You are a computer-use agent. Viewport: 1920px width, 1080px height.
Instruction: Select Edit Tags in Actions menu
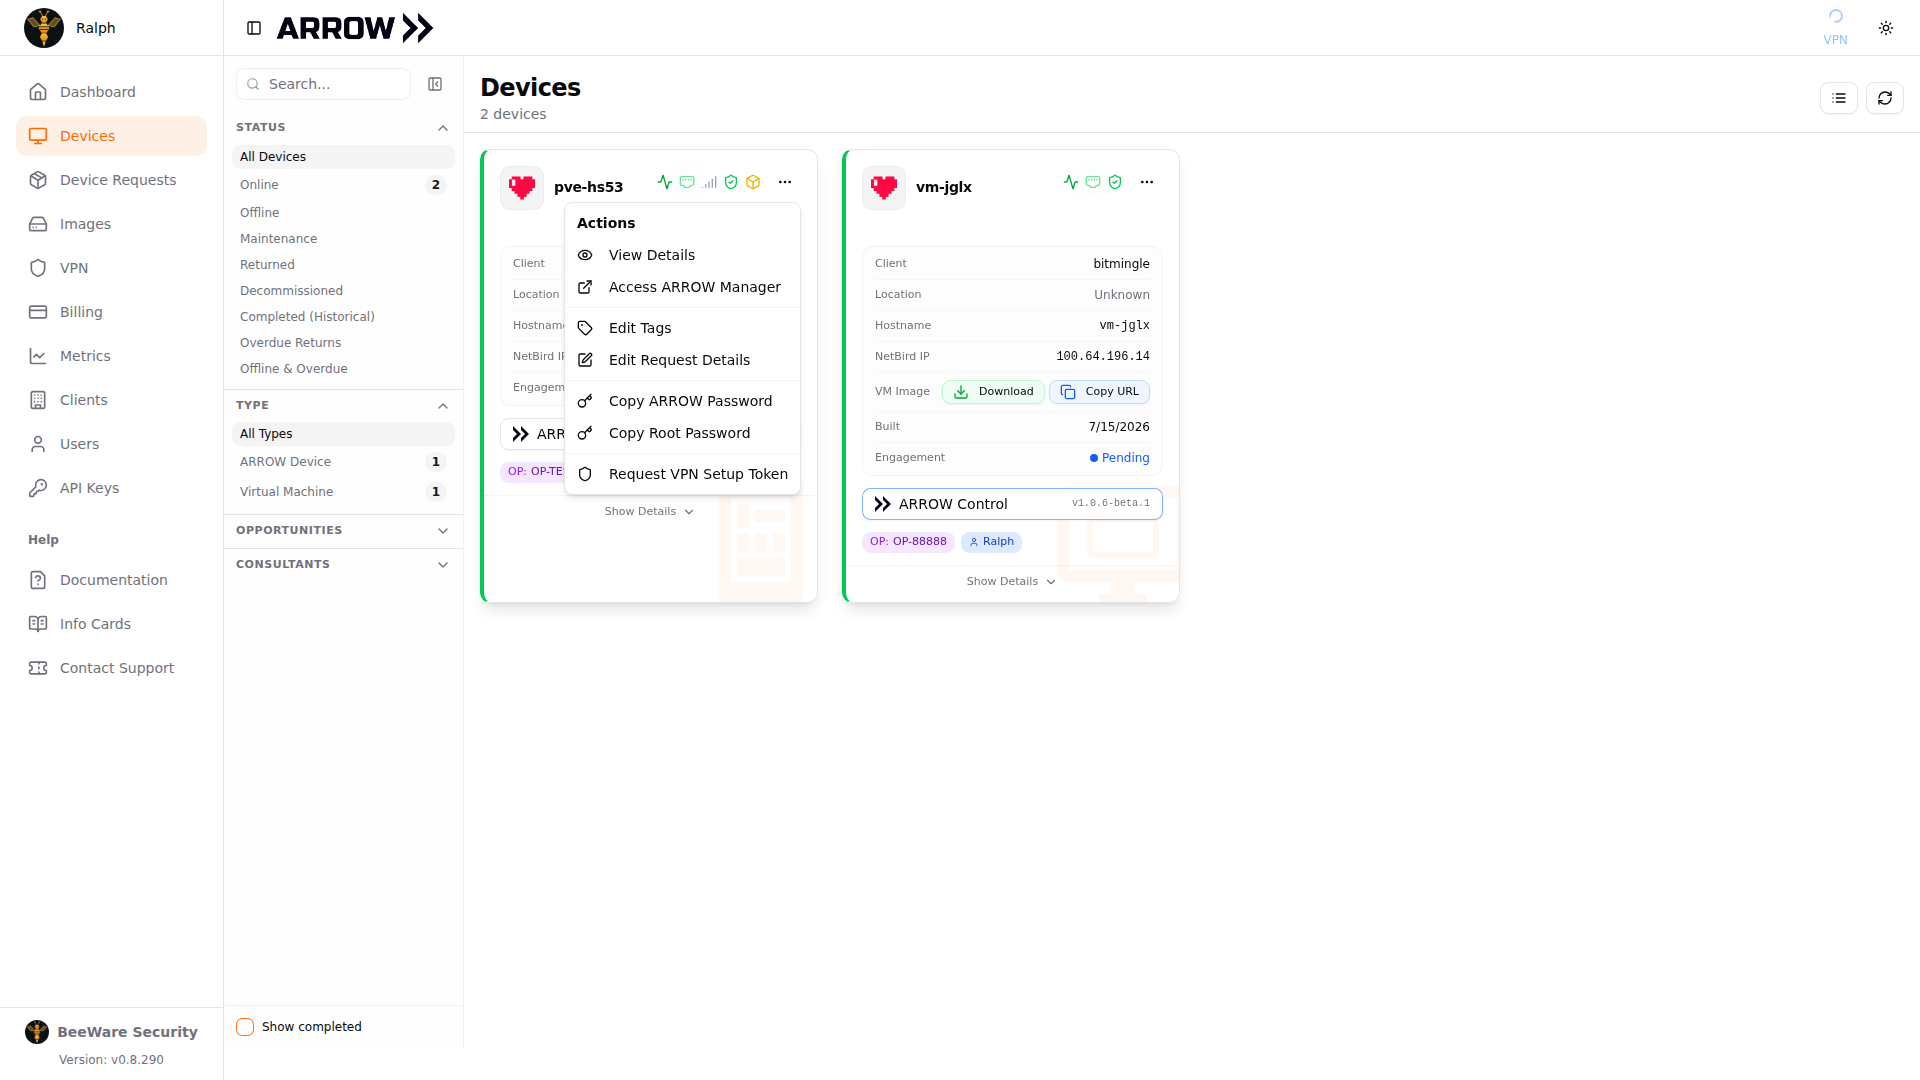tap(682, 328)
